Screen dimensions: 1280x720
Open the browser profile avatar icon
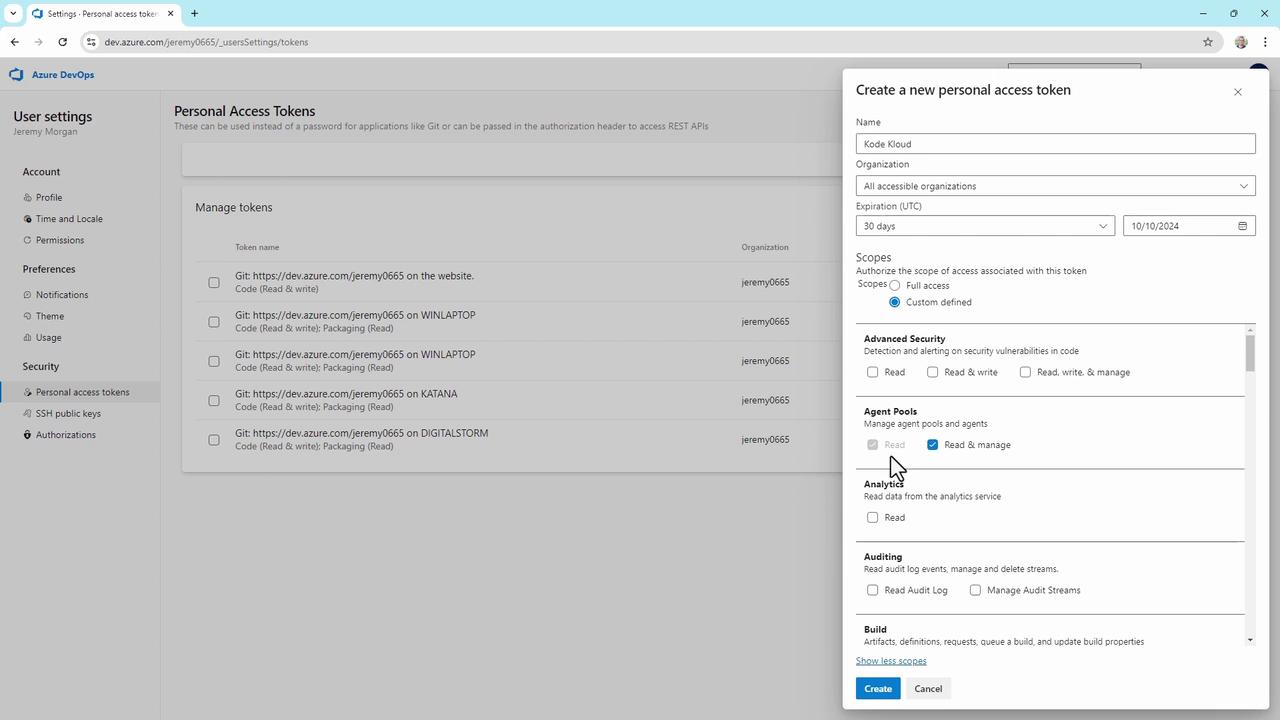[x=1241, y=42]
